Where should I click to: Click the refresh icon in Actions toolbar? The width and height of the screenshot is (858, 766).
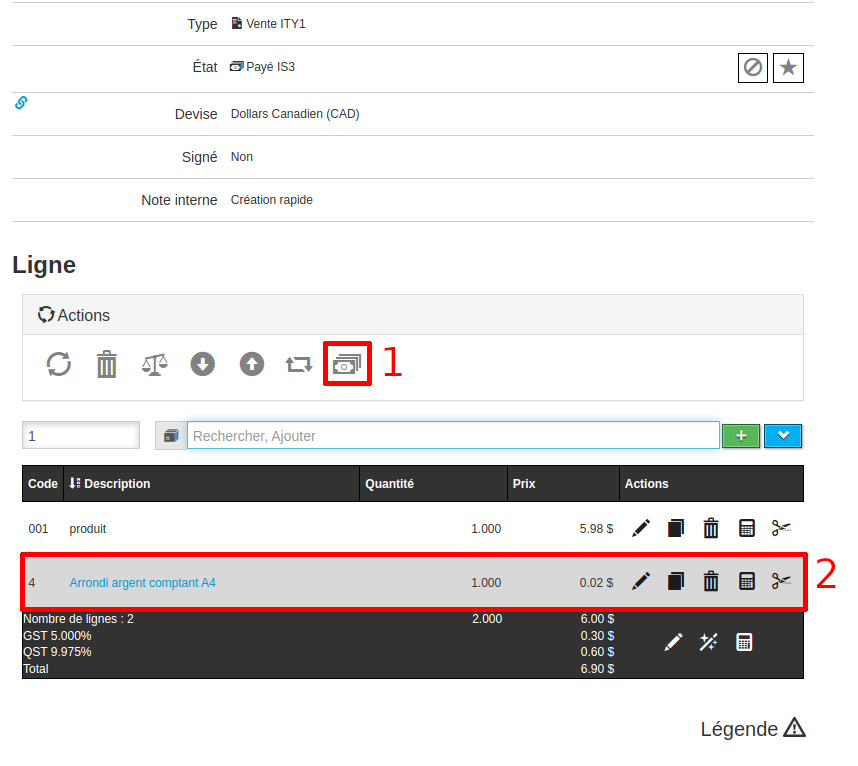59,364
